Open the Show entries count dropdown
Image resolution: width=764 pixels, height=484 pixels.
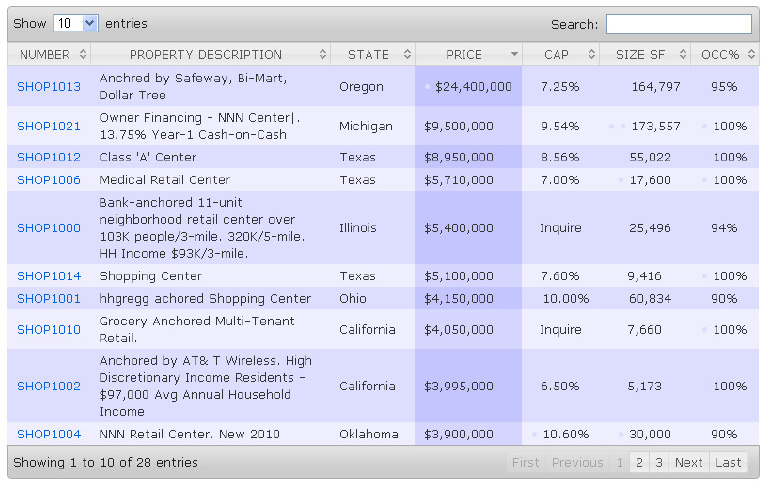pyautogui.click(x=76, y=23)
